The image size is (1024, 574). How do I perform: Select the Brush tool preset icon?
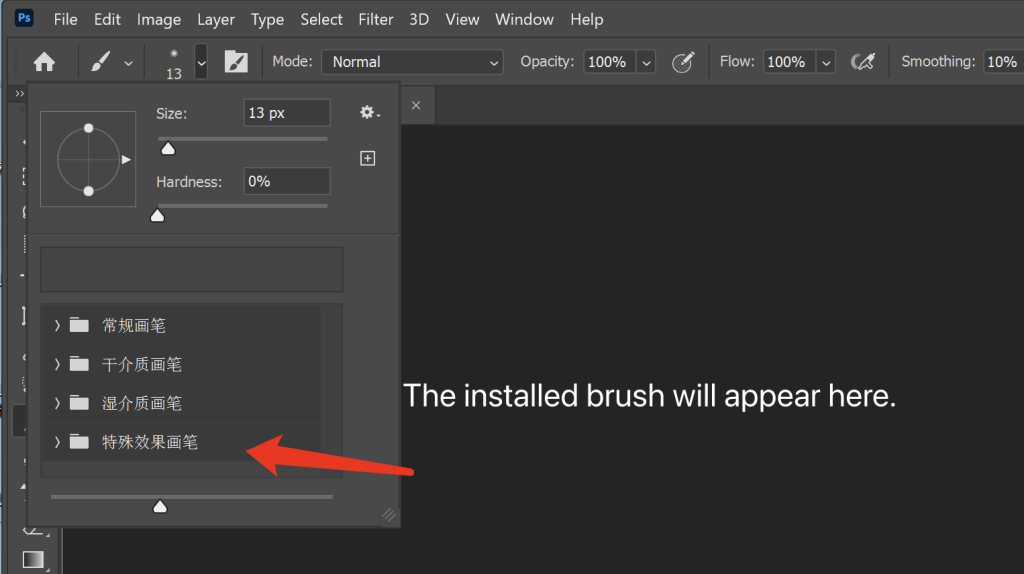tap(100, 62)
